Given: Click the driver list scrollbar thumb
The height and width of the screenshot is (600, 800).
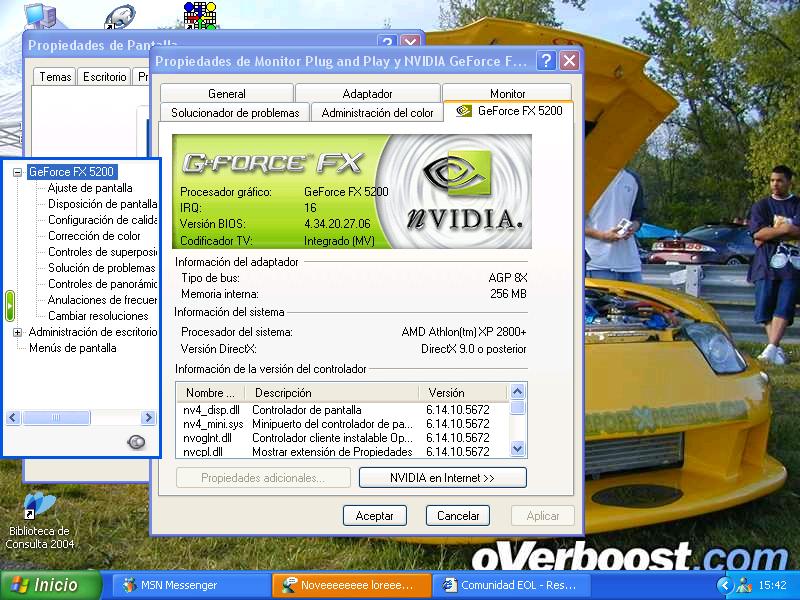Looking at the screenshot, I should point(517,408).
